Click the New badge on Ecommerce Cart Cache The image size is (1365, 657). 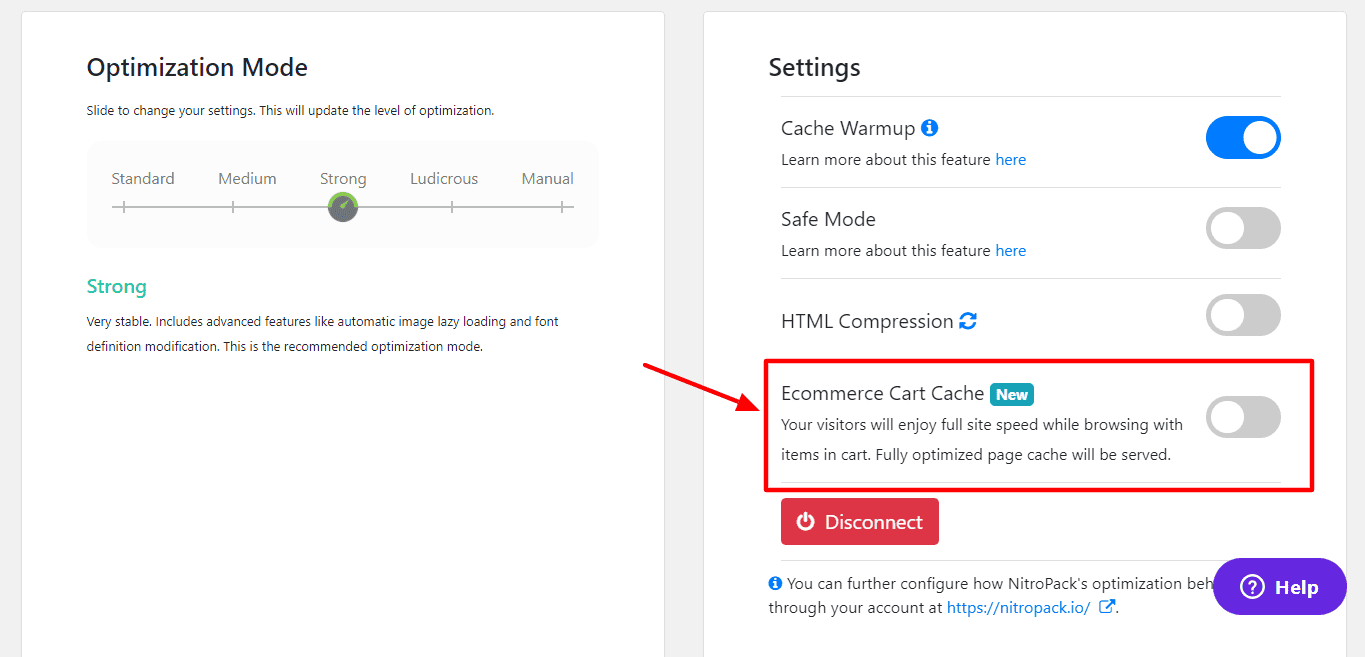click(1011, 394)
